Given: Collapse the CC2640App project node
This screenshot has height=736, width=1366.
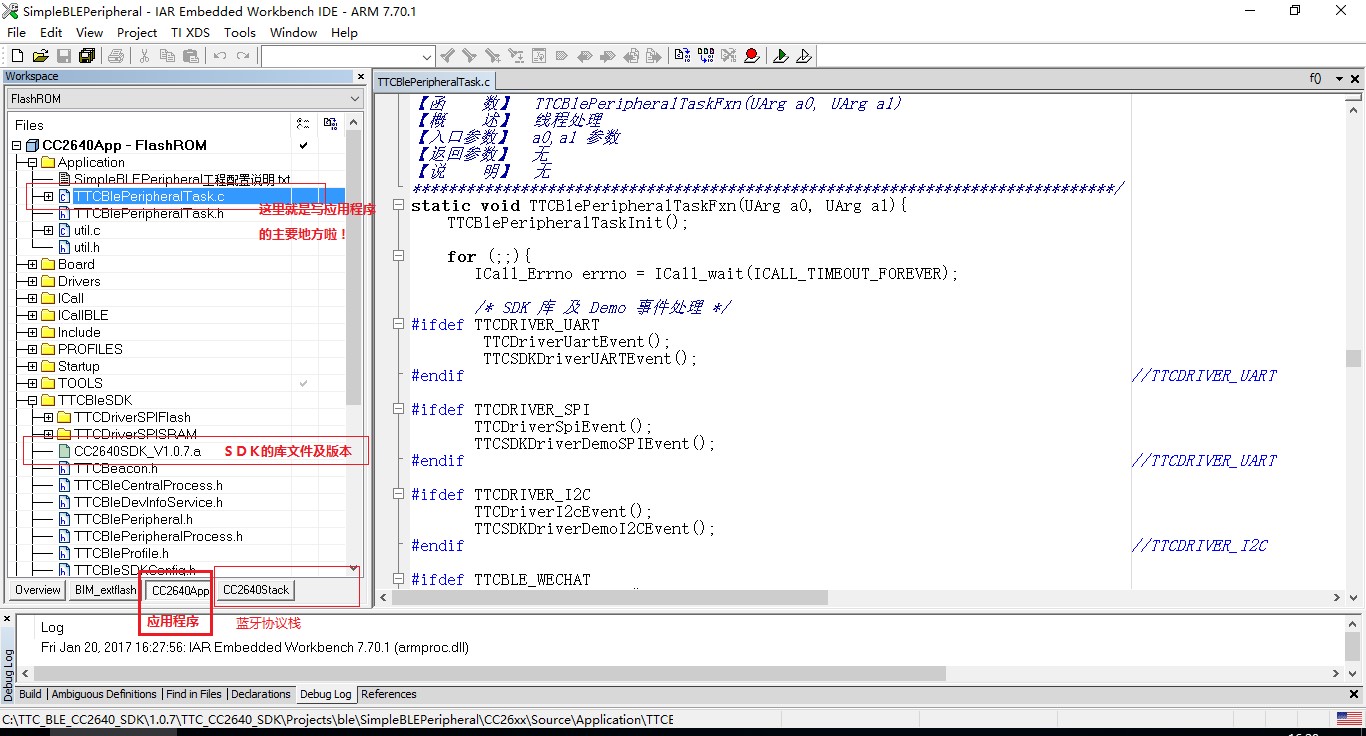Looking at the screenshot, I should [x=17, y=146].
